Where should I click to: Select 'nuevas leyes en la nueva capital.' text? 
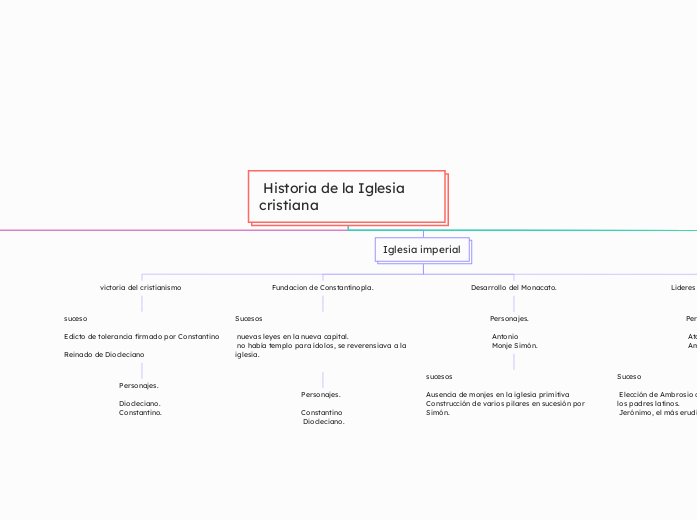coord(292,336)
